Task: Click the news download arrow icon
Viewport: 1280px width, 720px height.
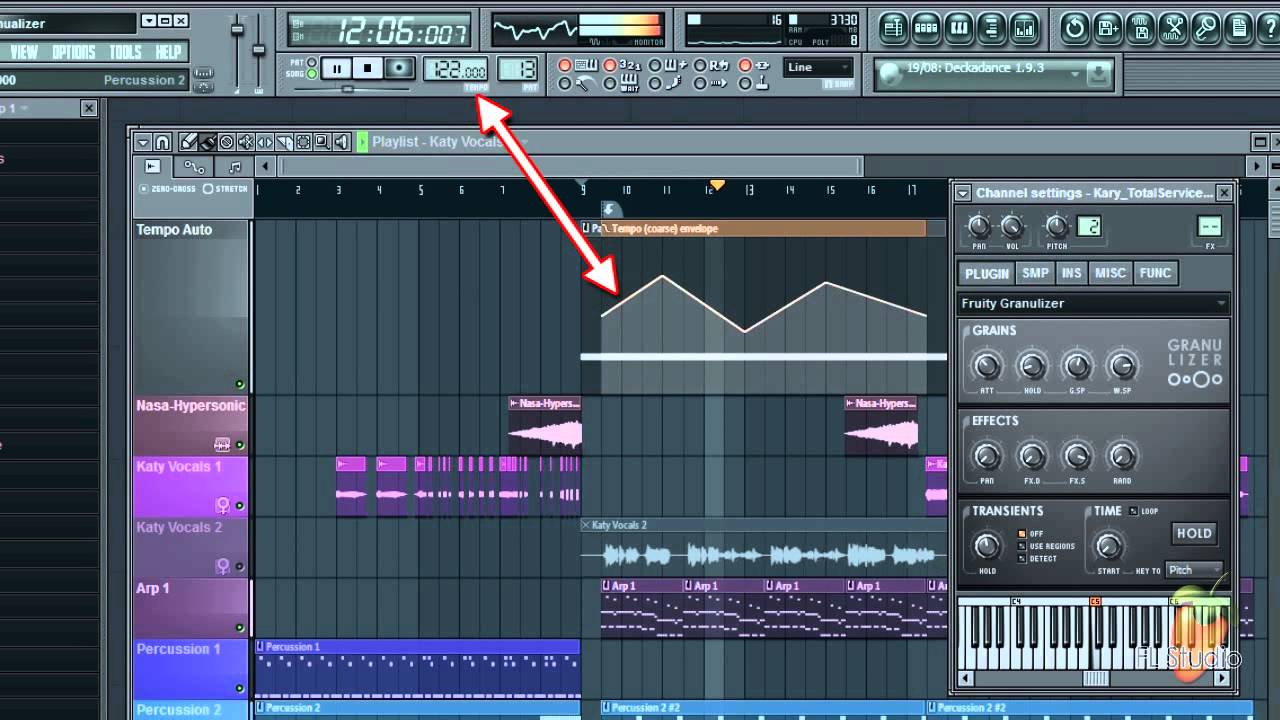Action: (1099, 74)
